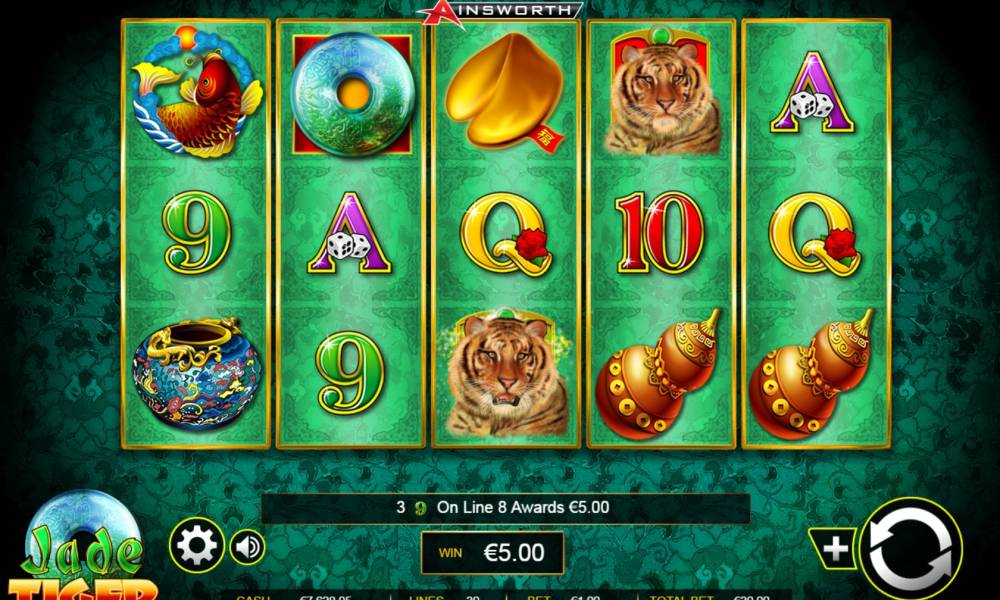
Task: Open the settings gear menu
Action: tap(196, 546)
